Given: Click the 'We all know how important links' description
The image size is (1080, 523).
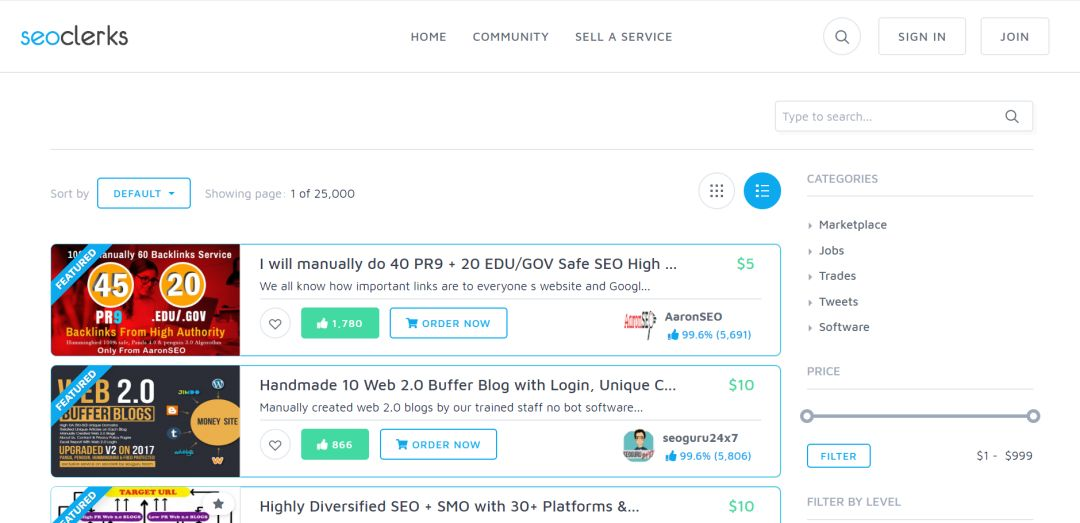Looking at the screenshot, I should tap(455, 286).
